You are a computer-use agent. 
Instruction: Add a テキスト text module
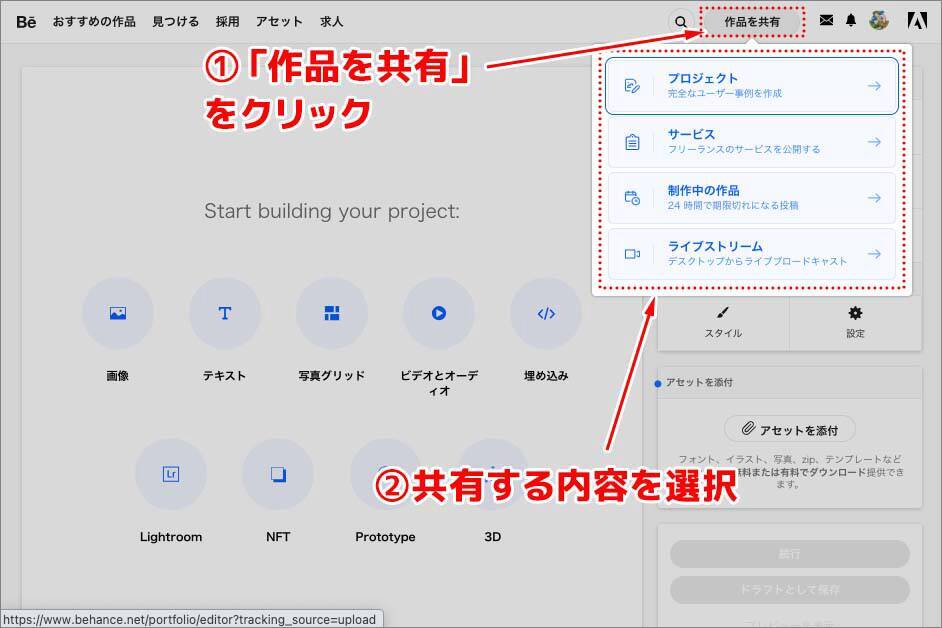(225, 313)
